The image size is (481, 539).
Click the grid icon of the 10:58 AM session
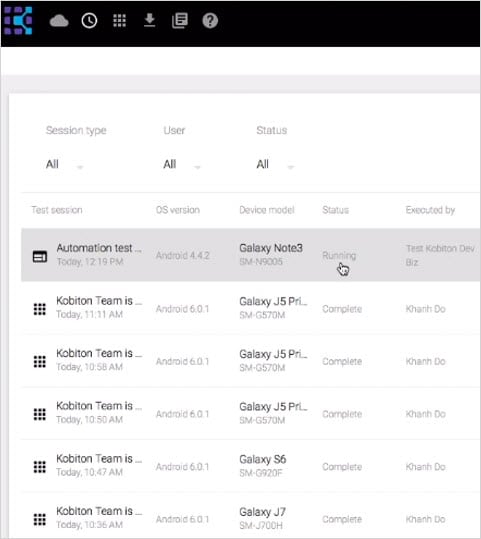(x=40, y=362)
